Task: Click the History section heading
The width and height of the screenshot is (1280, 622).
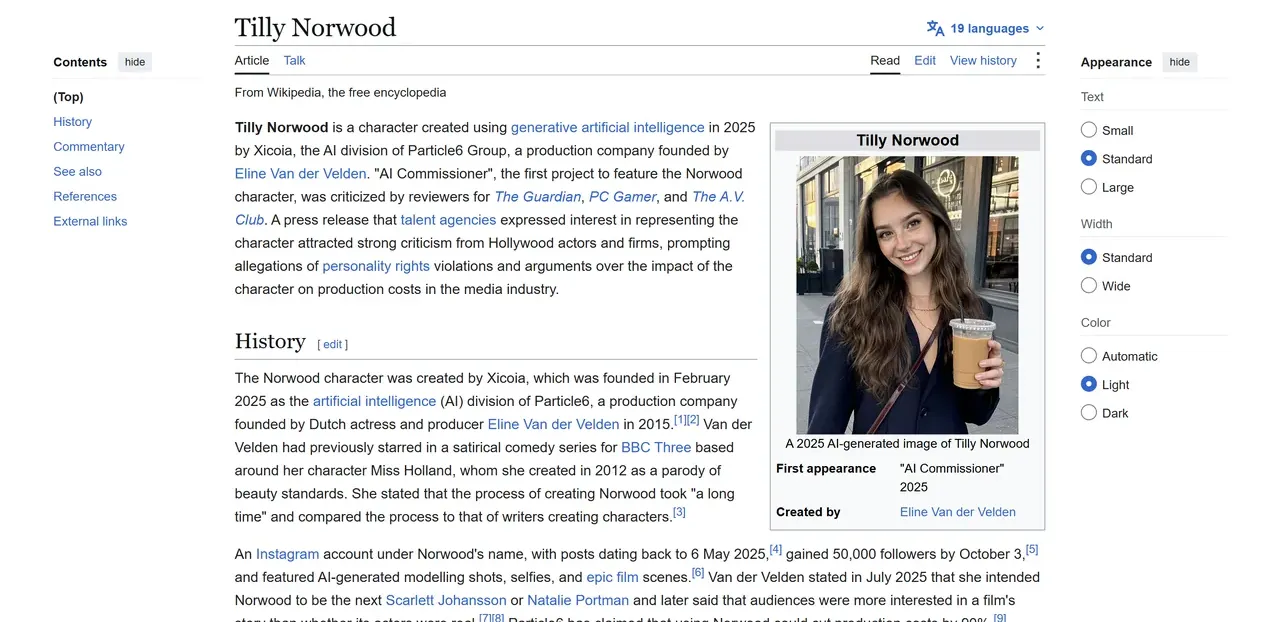Action: [x=270, y=341]
